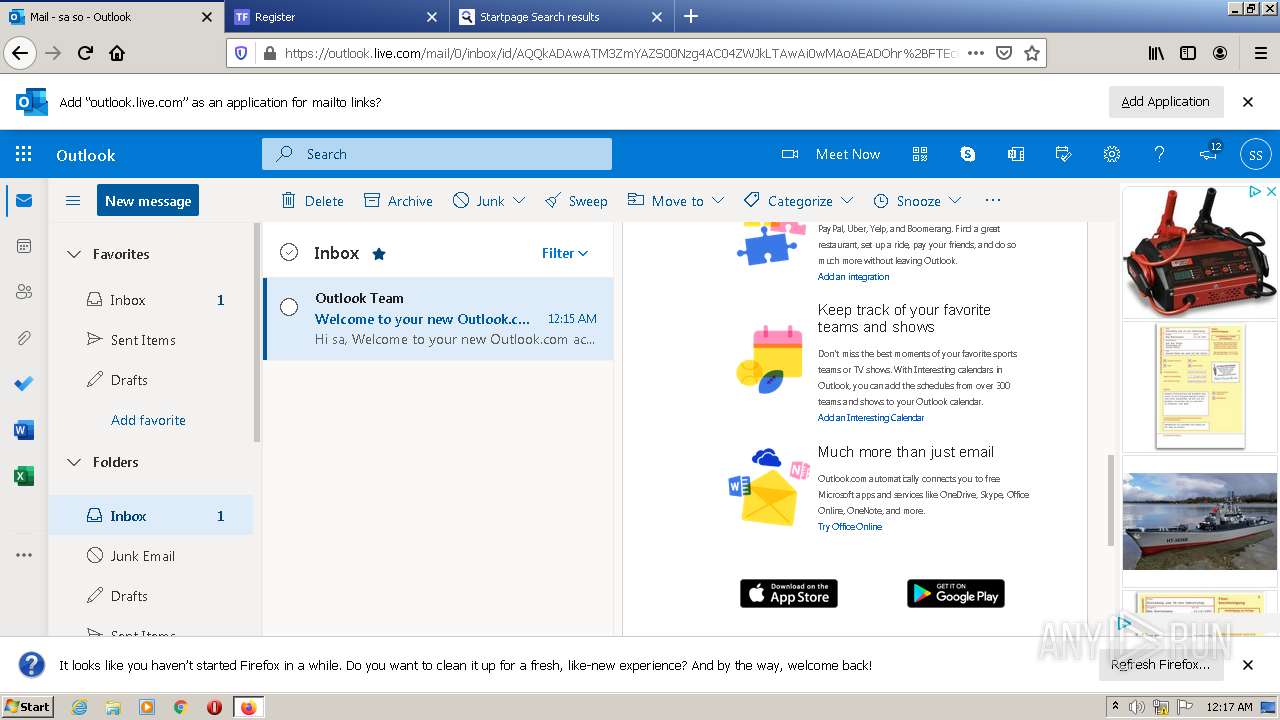This screenshot has width=1280, height=720.
Task: Open To Do checkmark icon
Action: [24, 384]
